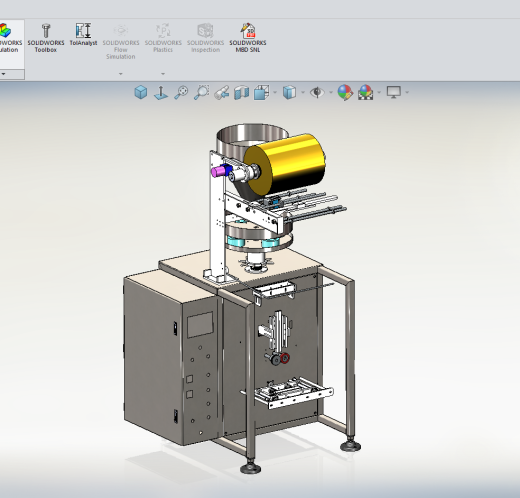Viewport: 520px width, 498px height.
Task: Click the SOLIDWORKS Inspection add-in
Action: coord(205,38)
